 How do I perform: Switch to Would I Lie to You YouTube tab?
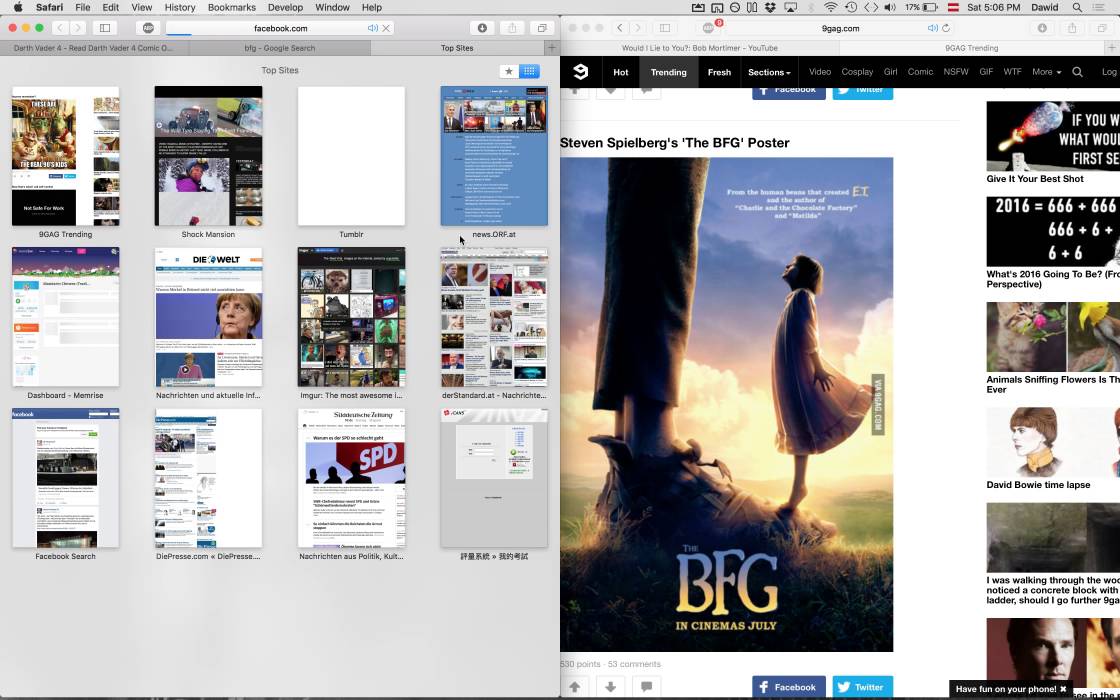coord(699,48)
